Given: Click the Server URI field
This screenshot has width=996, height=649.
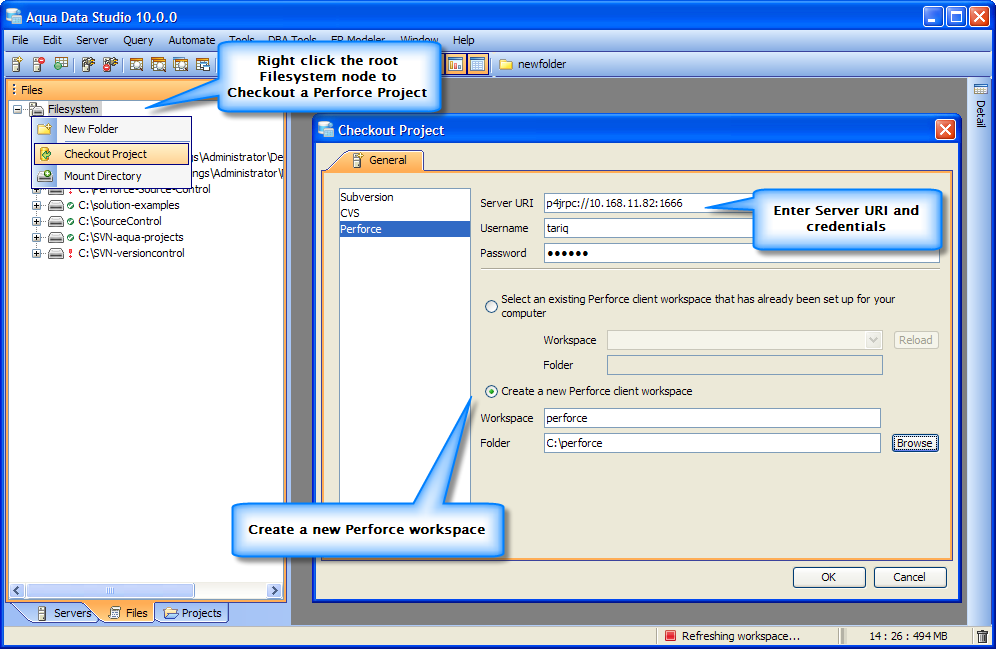Looking at the screenshot, I should (649, 203).
